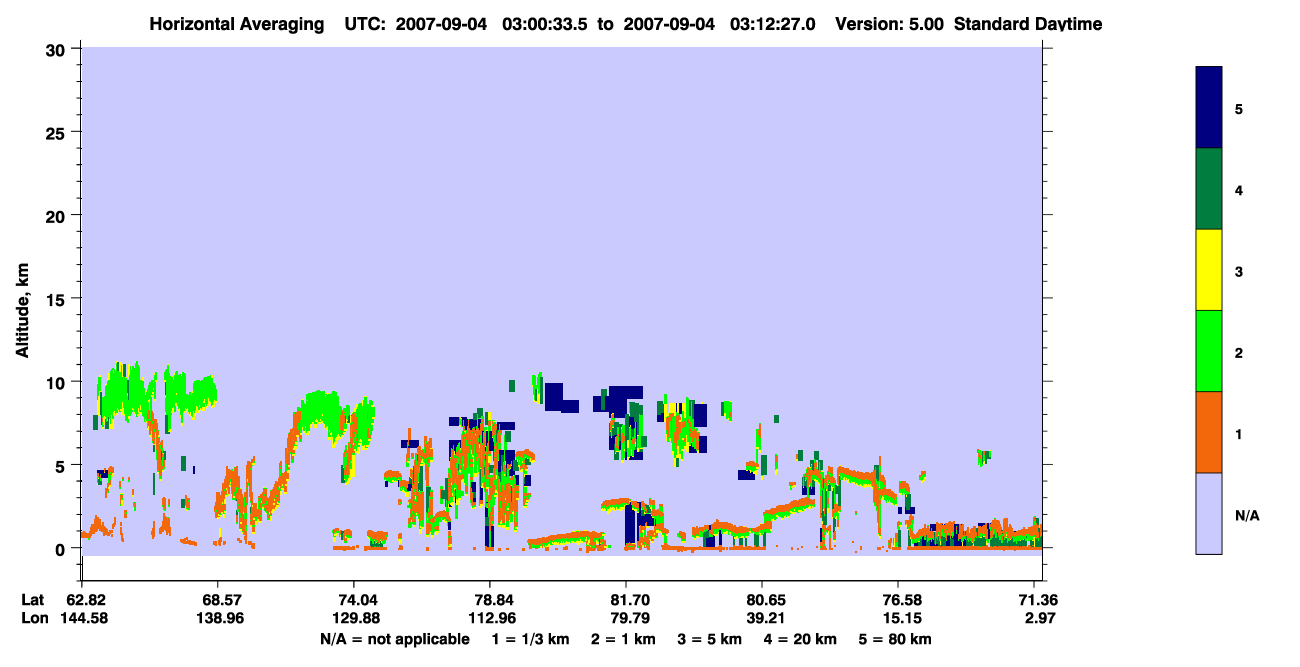Screen dimensions: 1300x667
Task: Click 'Standard Daytime' in the title
Action: pyautogui.click(x=1028, y=23)
